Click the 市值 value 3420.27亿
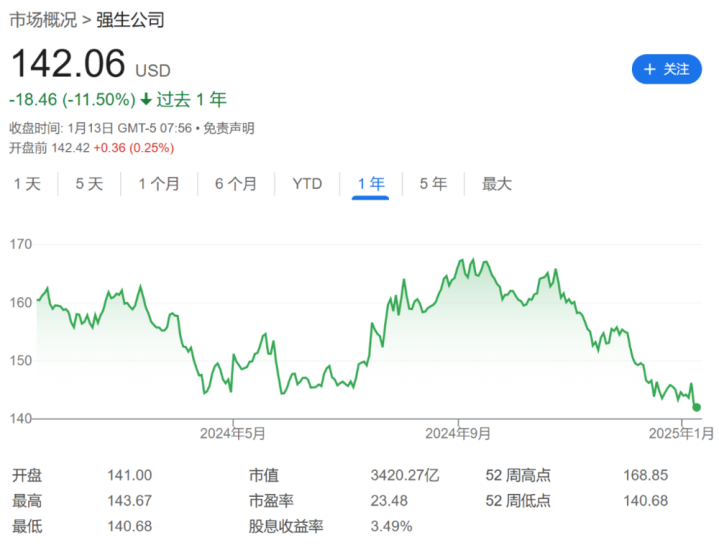Image resolution: width=719 pixels, height=553 pixels. click(x=405, y=475)
